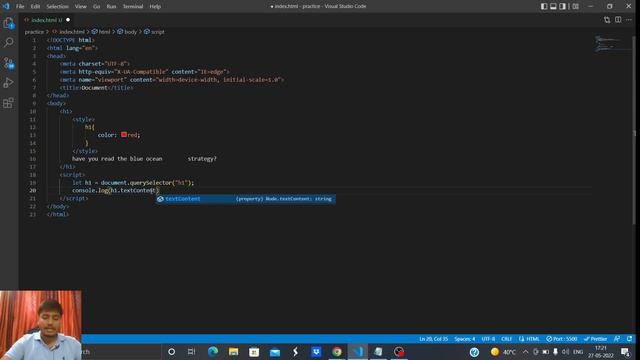The width and height of the screenshot is (640, 360).
Task: Click the 40°C weather widget
Action: tap(503, 351)
